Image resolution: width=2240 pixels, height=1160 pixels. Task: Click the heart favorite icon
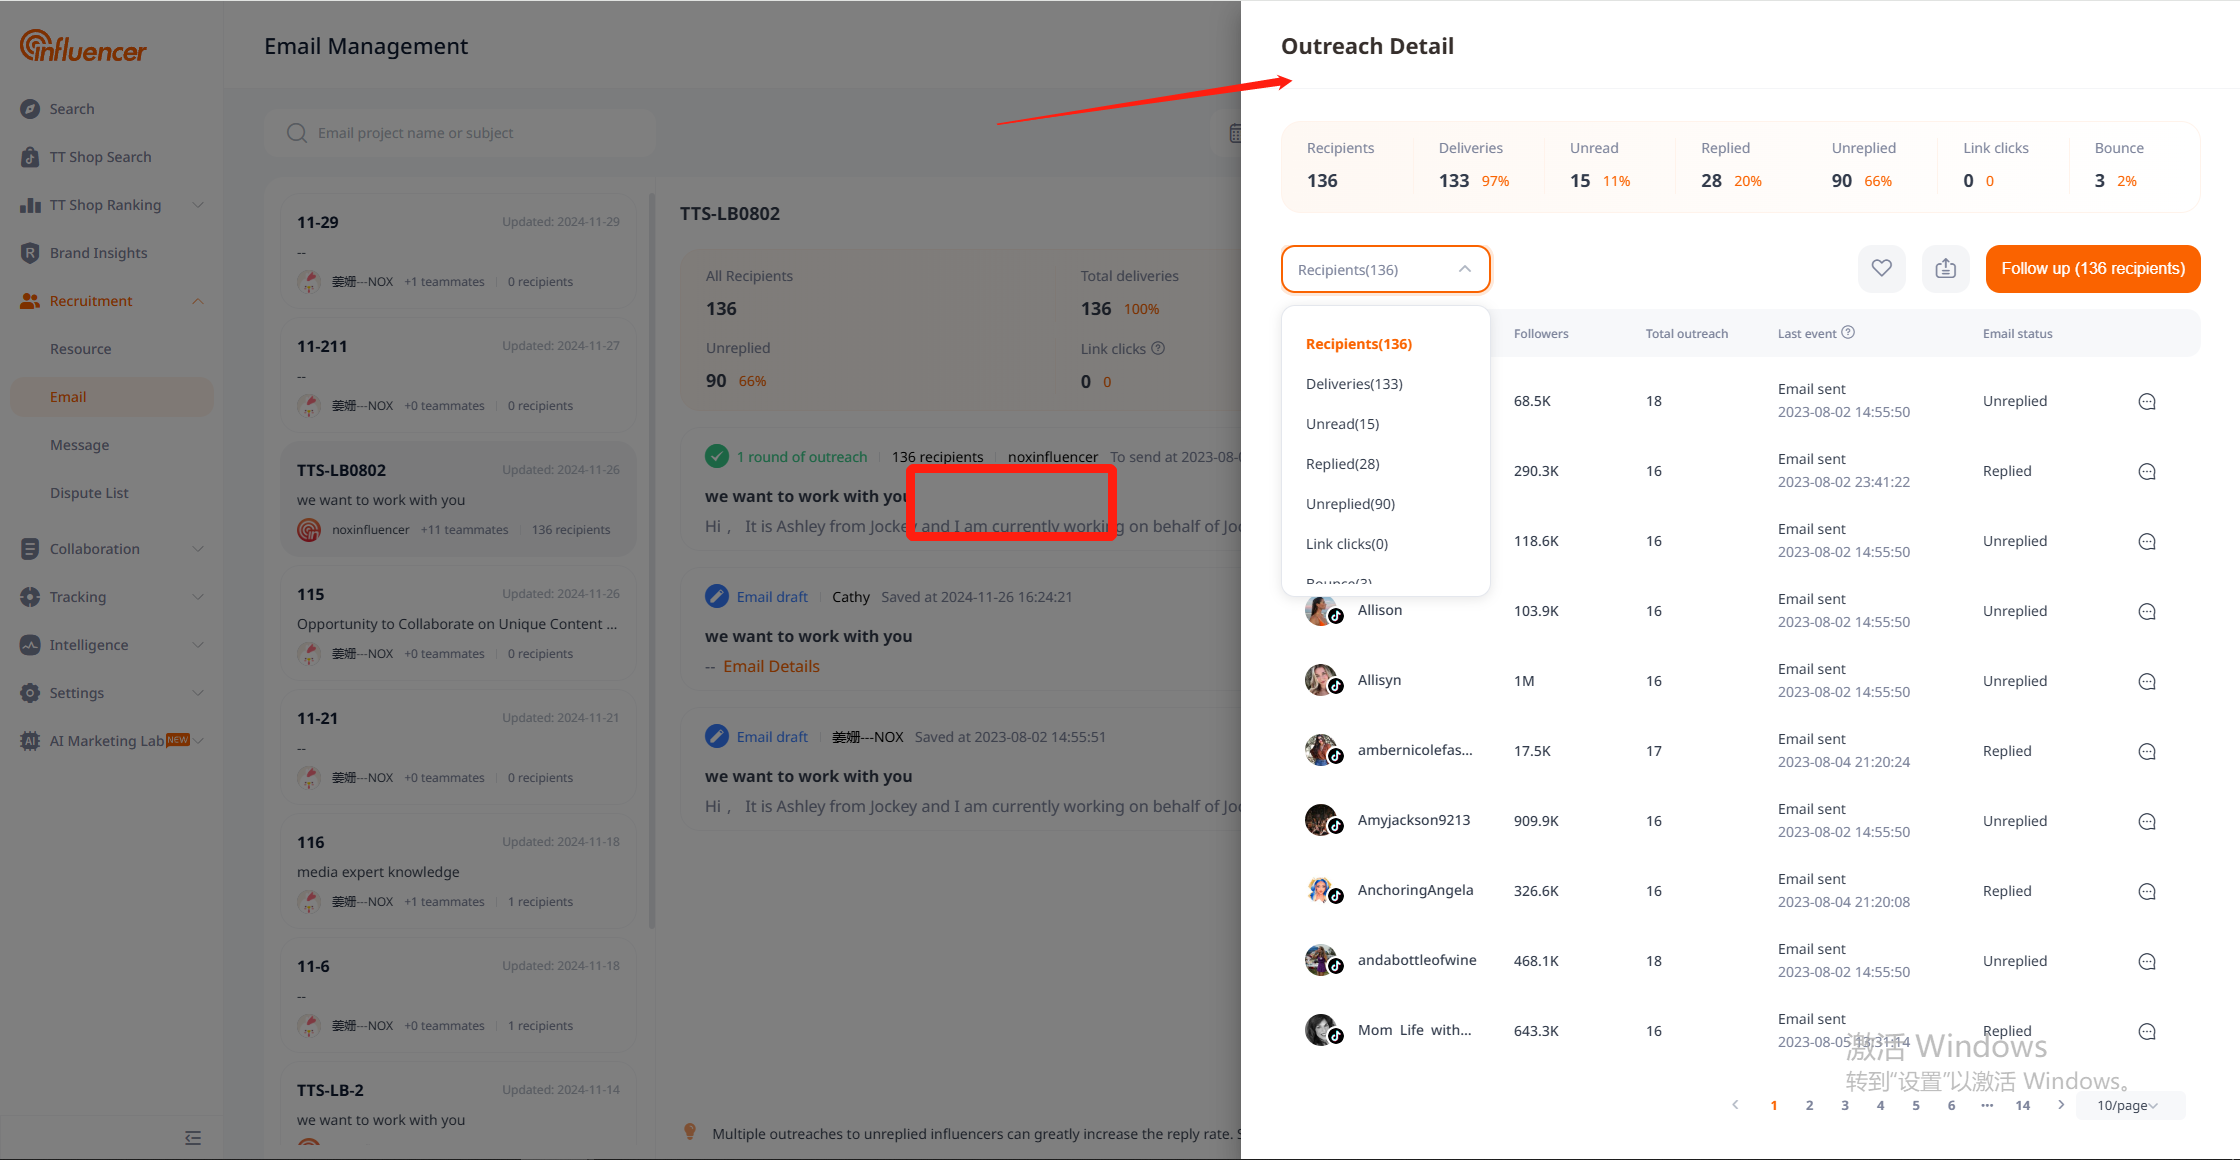(x=1881, y=269)
